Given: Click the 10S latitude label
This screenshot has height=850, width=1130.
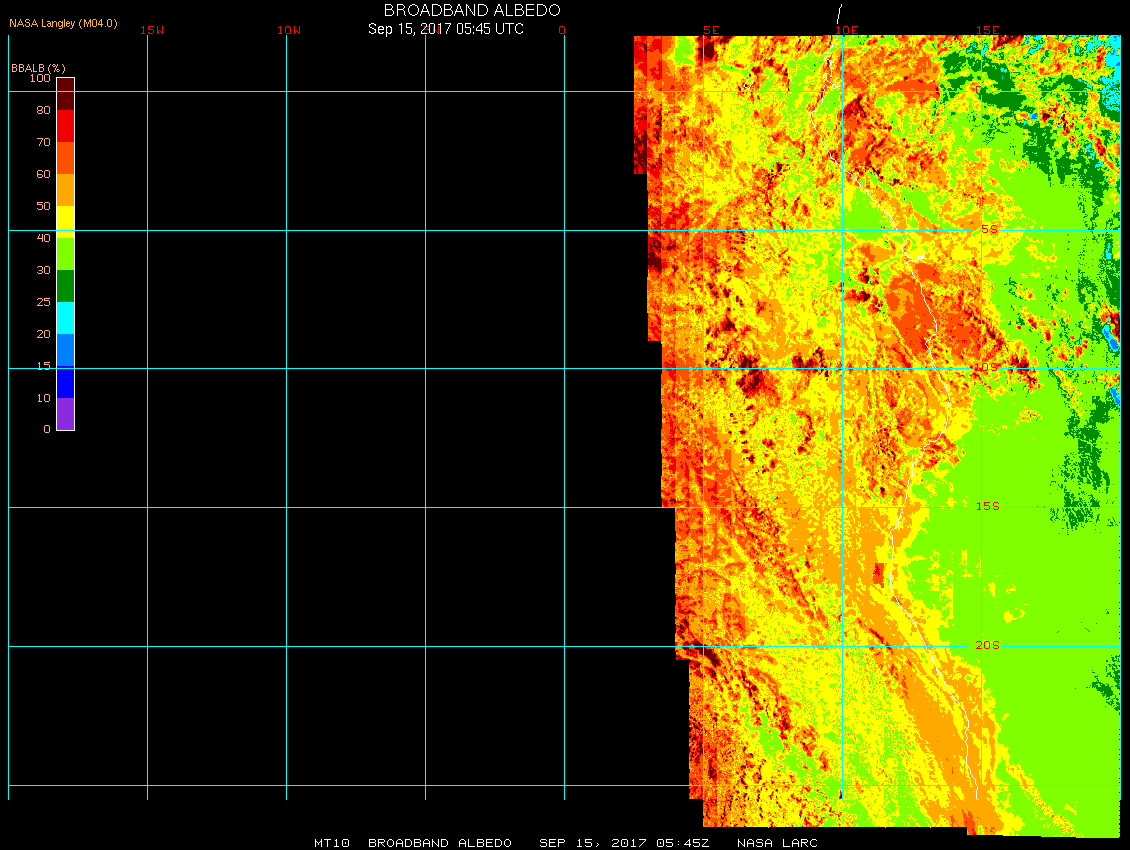Looking at the screenshot, I should tap(987, 368).
